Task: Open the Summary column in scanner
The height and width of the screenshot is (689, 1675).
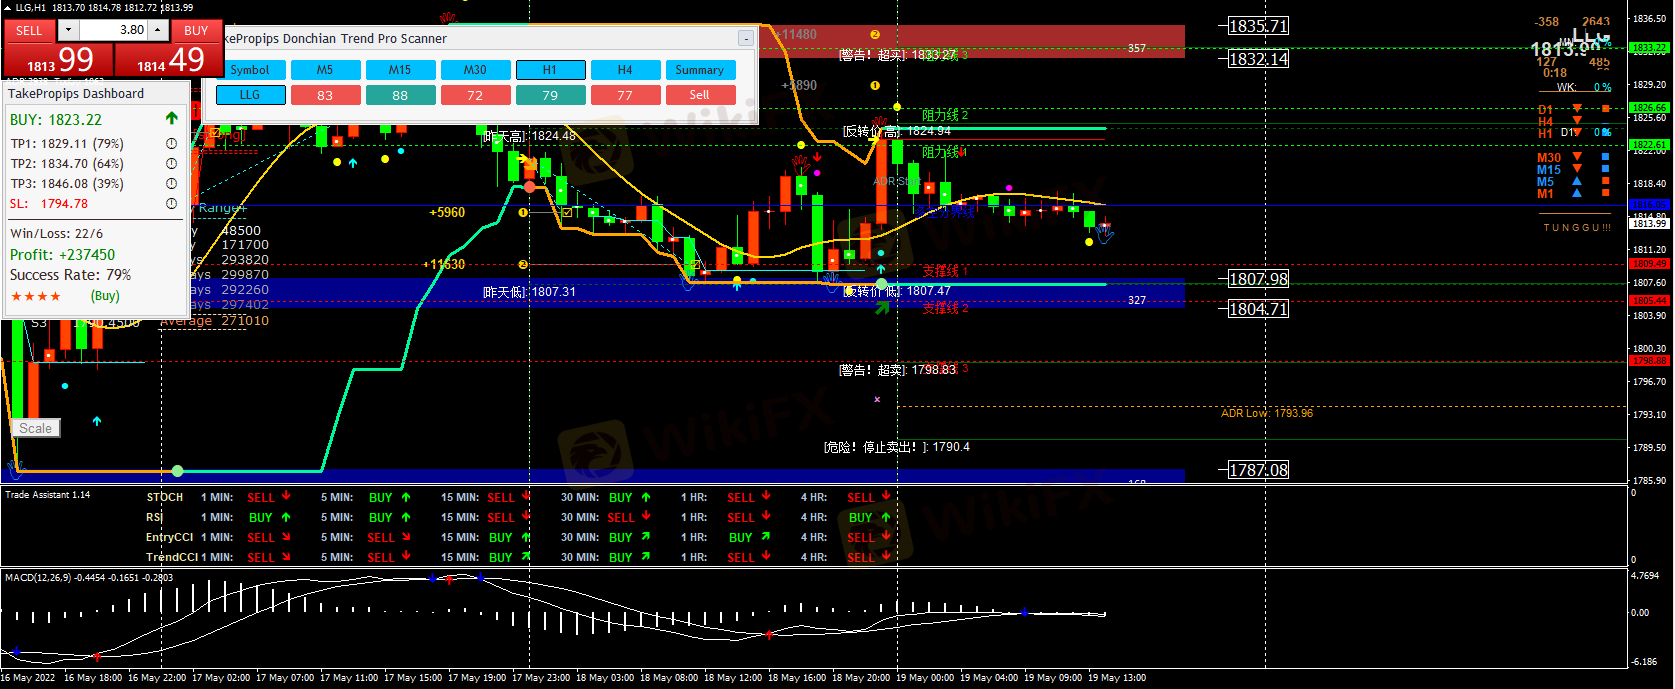Action: [x=699, y=70]
